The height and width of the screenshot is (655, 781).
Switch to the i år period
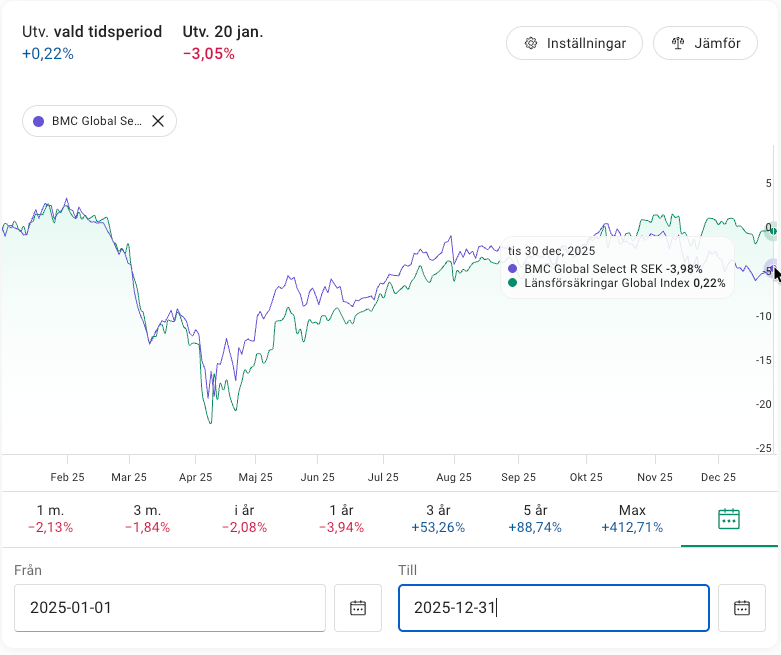point(244,519)
